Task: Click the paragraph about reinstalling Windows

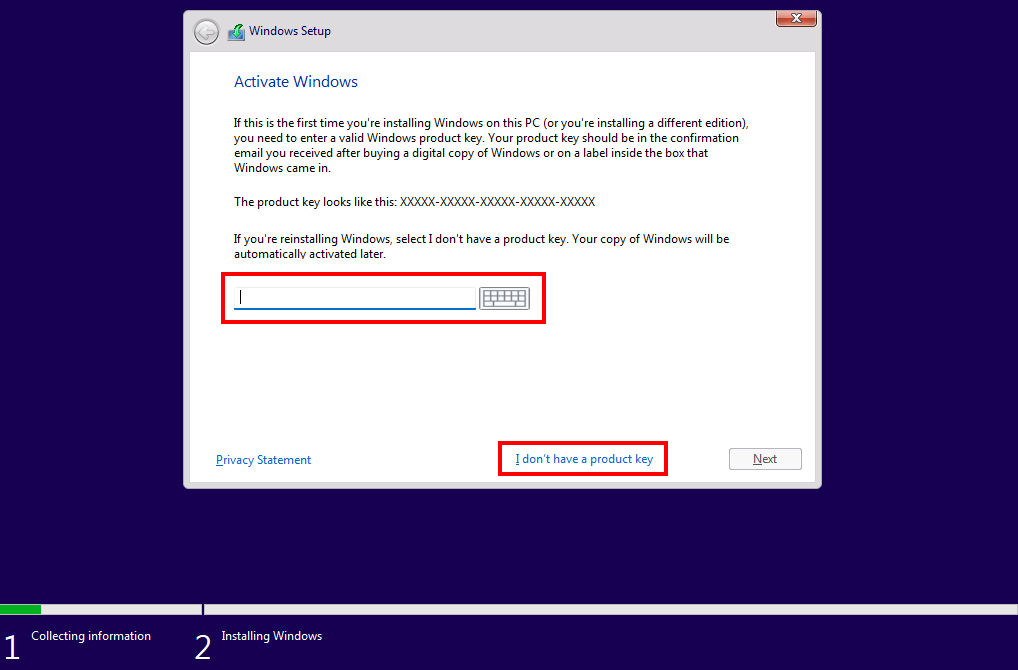Action: click(481, 246)
